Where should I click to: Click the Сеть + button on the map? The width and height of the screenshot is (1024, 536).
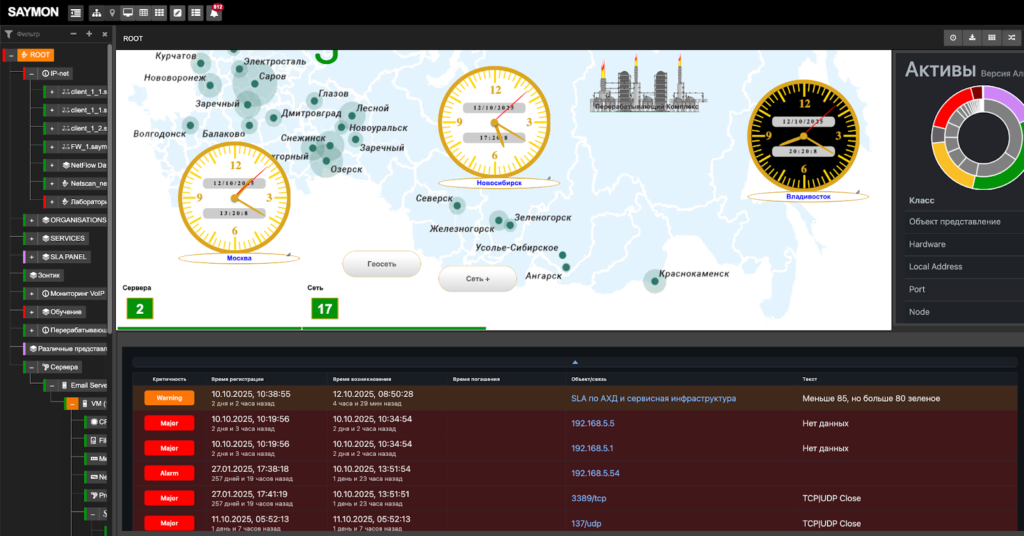pos(477,279)
